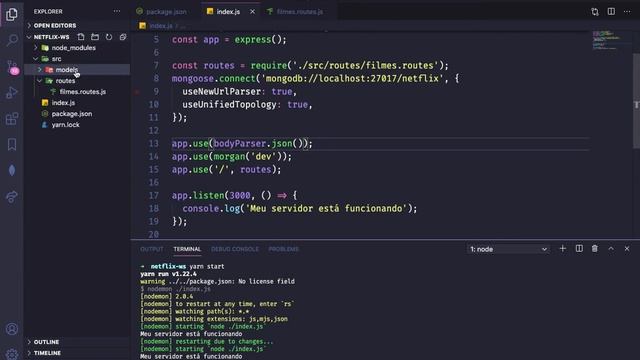
Task: Open the Debug Console tab
Action: tap(235, 249)
